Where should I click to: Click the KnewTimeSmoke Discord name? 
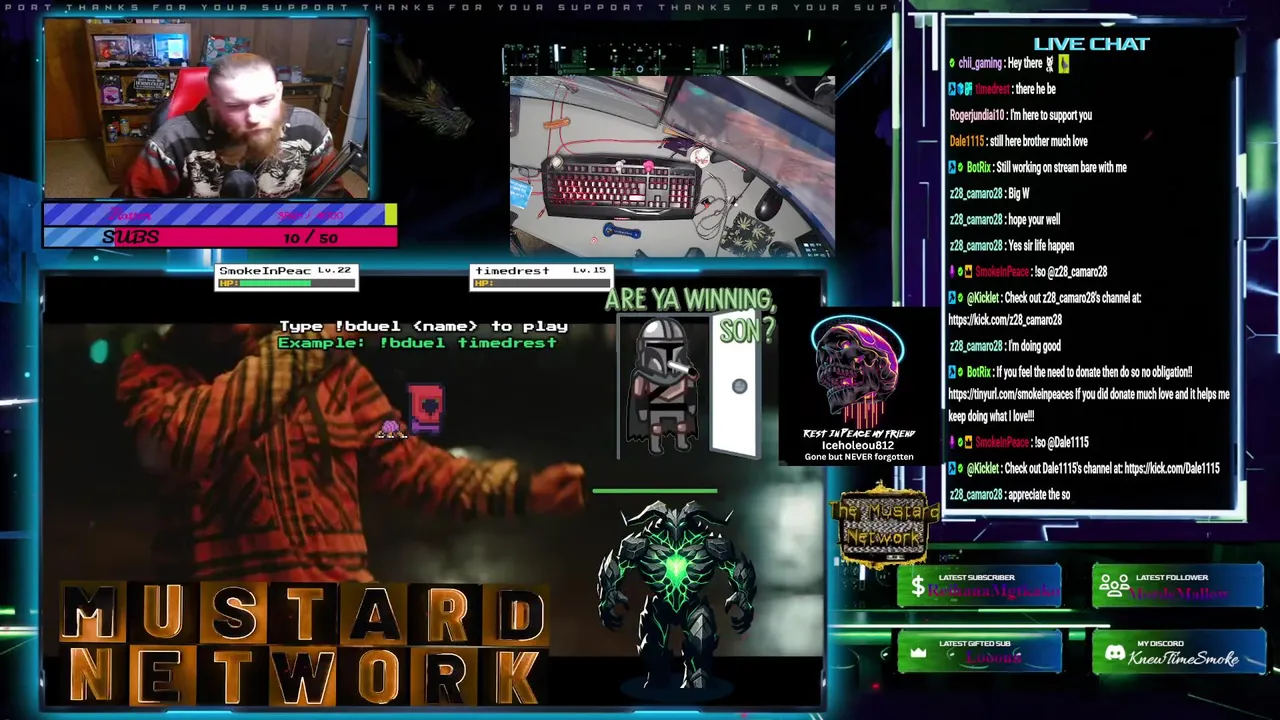(x=1183, y=658)
